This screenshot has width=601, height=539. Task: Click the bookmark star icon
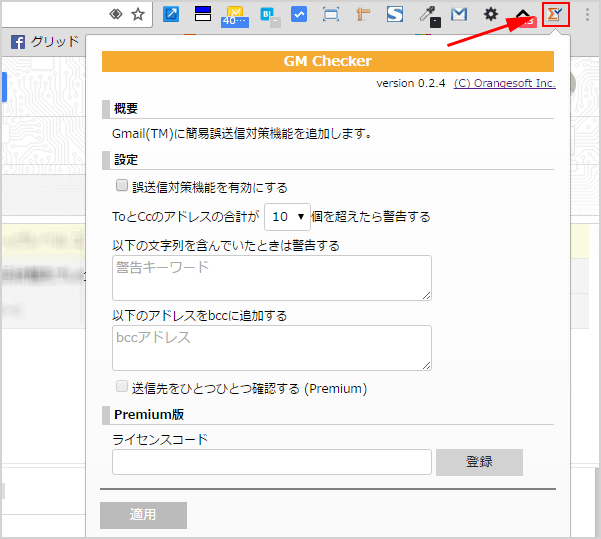coord(138,15)
